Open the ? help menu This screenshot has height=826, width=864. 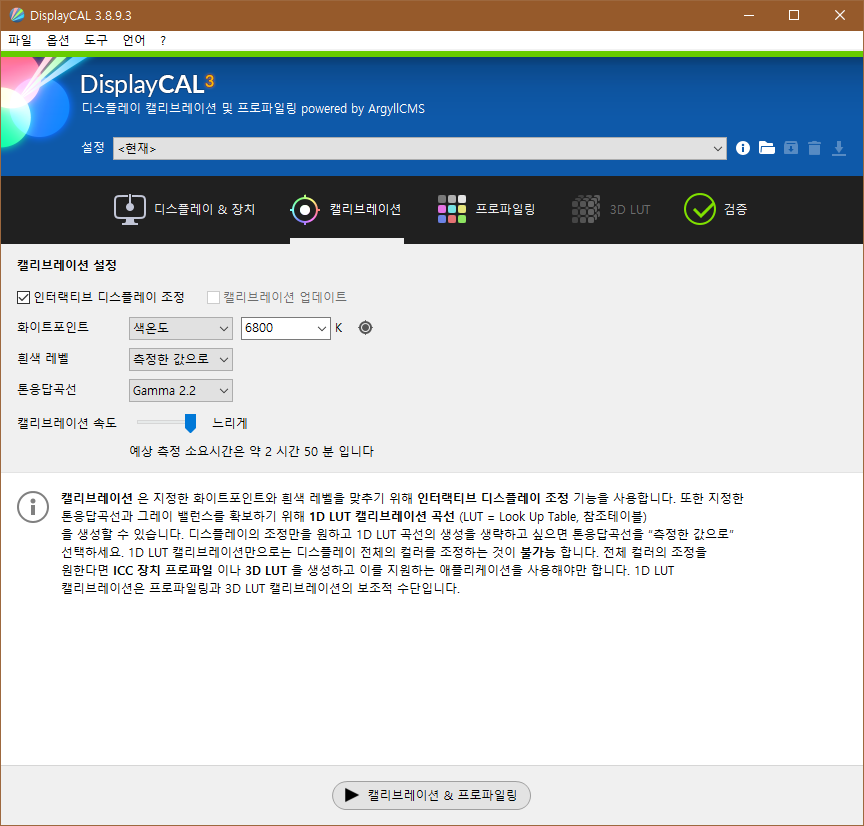[163, 40]
